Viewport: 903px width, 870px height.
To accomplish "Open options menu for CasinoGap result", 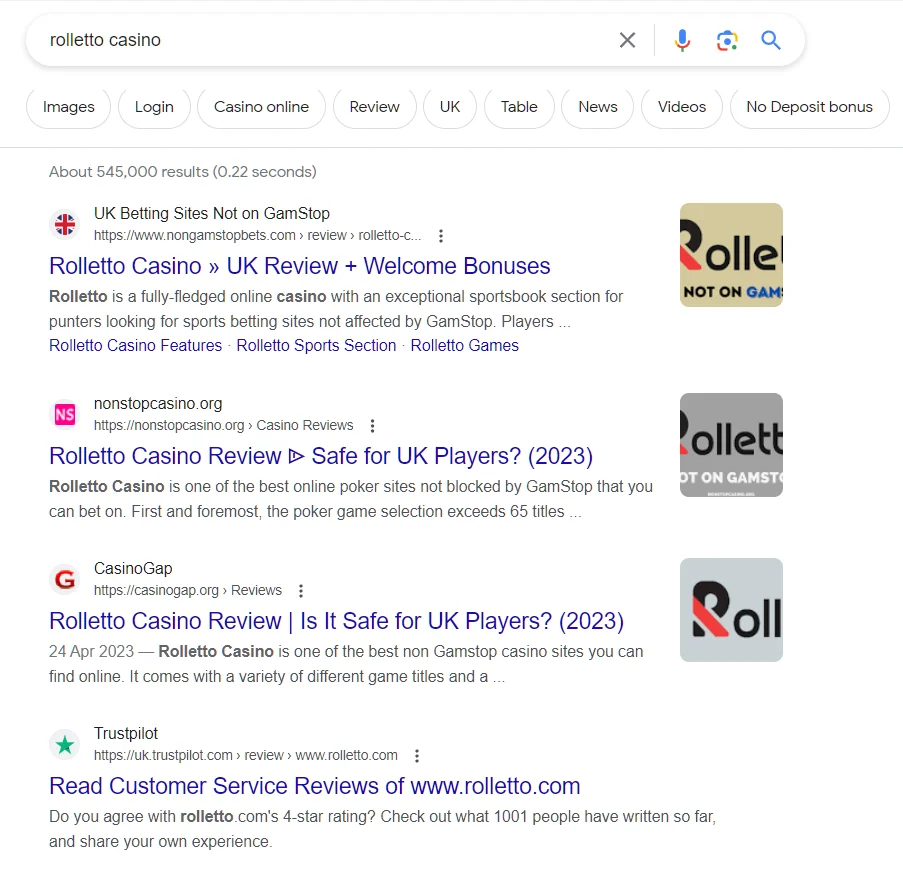I will tap(301, 591).
